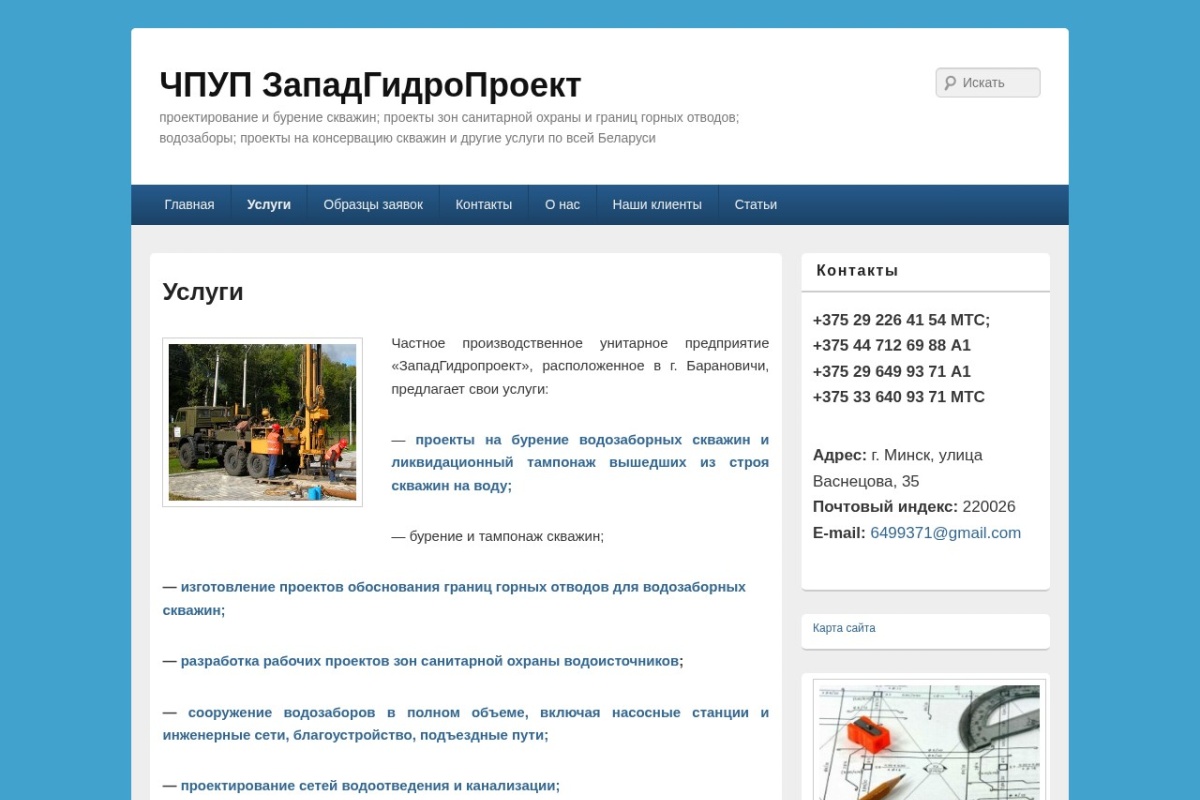Click the Контакты sidebar widget heading

(857, 270)
